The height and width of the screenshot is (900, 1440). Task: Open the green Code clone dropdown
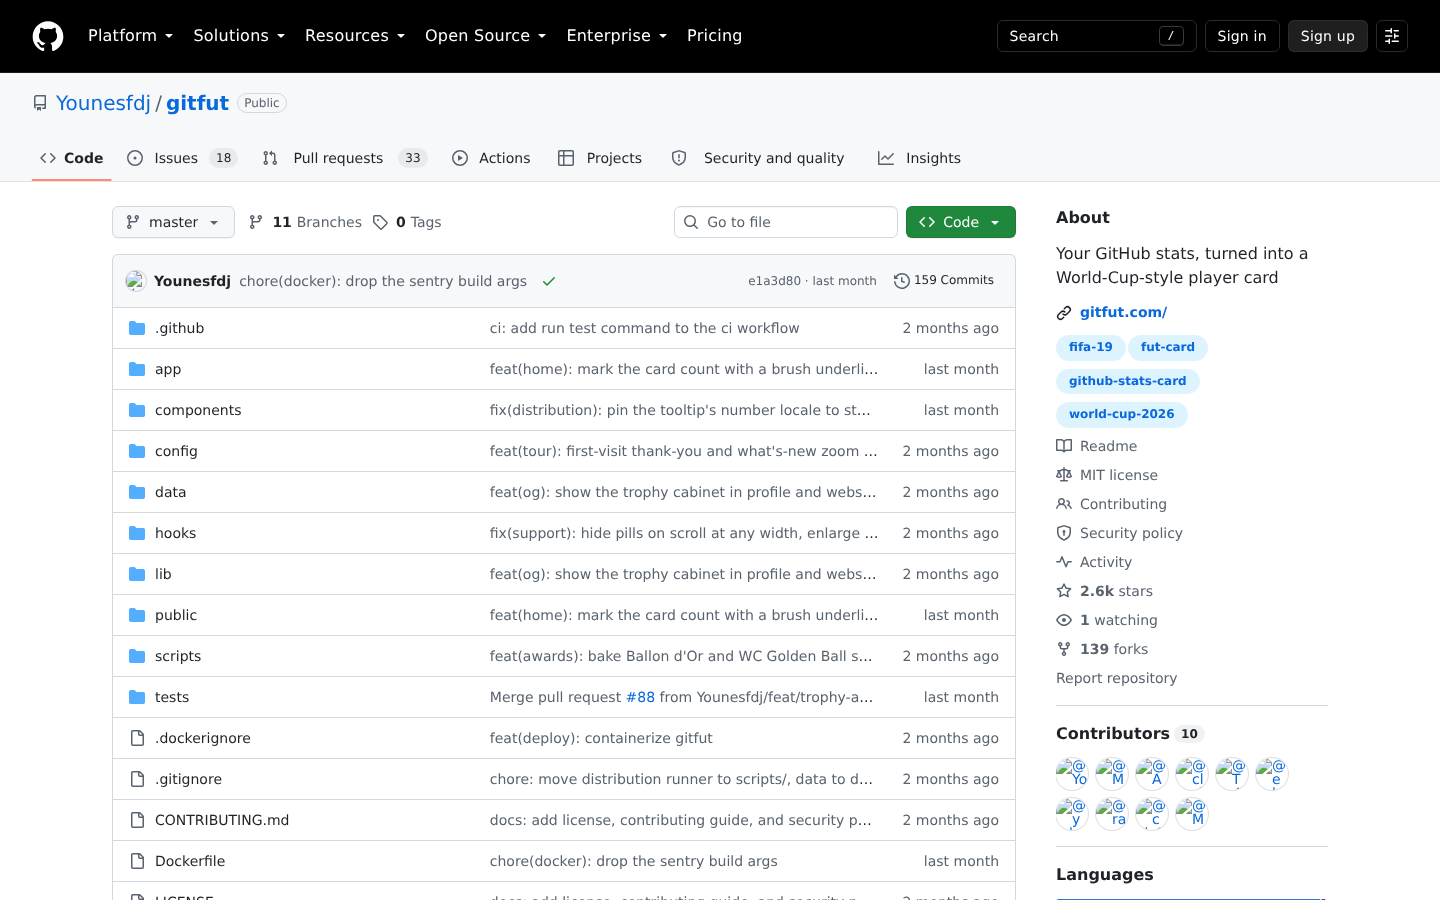961,222
